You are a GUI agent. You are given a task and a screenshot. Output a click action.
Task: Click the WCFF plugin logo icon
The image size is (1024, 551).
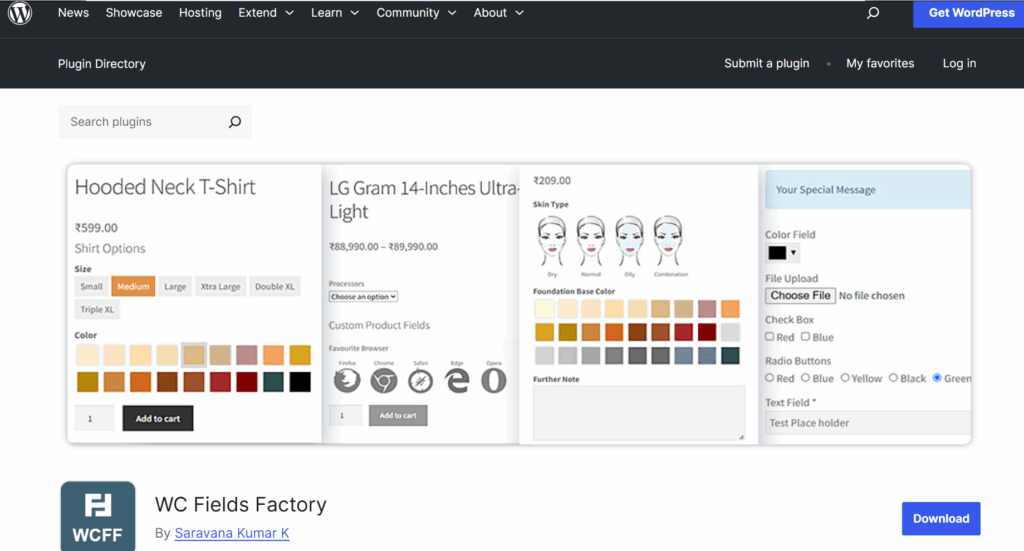97,516
